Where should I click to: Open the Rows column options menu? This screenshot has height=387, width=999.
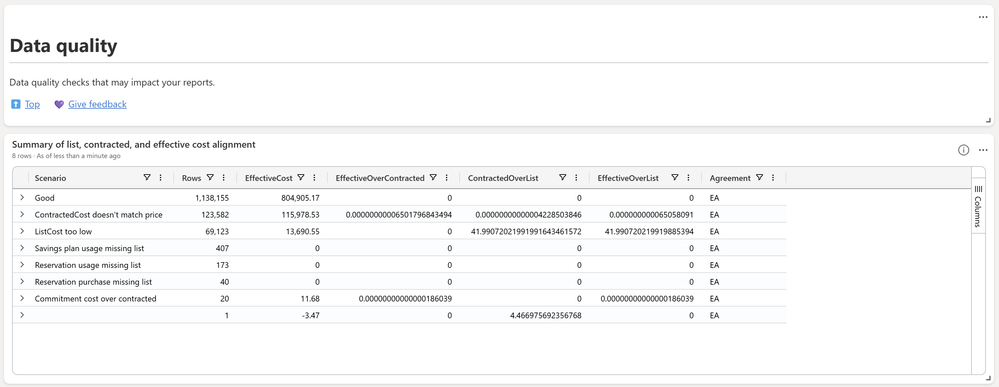[x=224, y=178]
